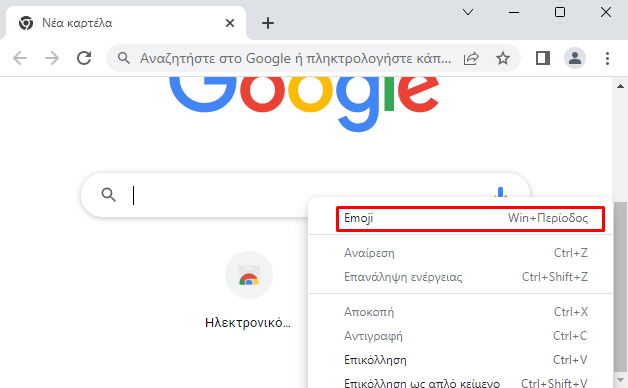Close the Νέα καρτέλα tab
628x388 pixels.
point(230,23)
